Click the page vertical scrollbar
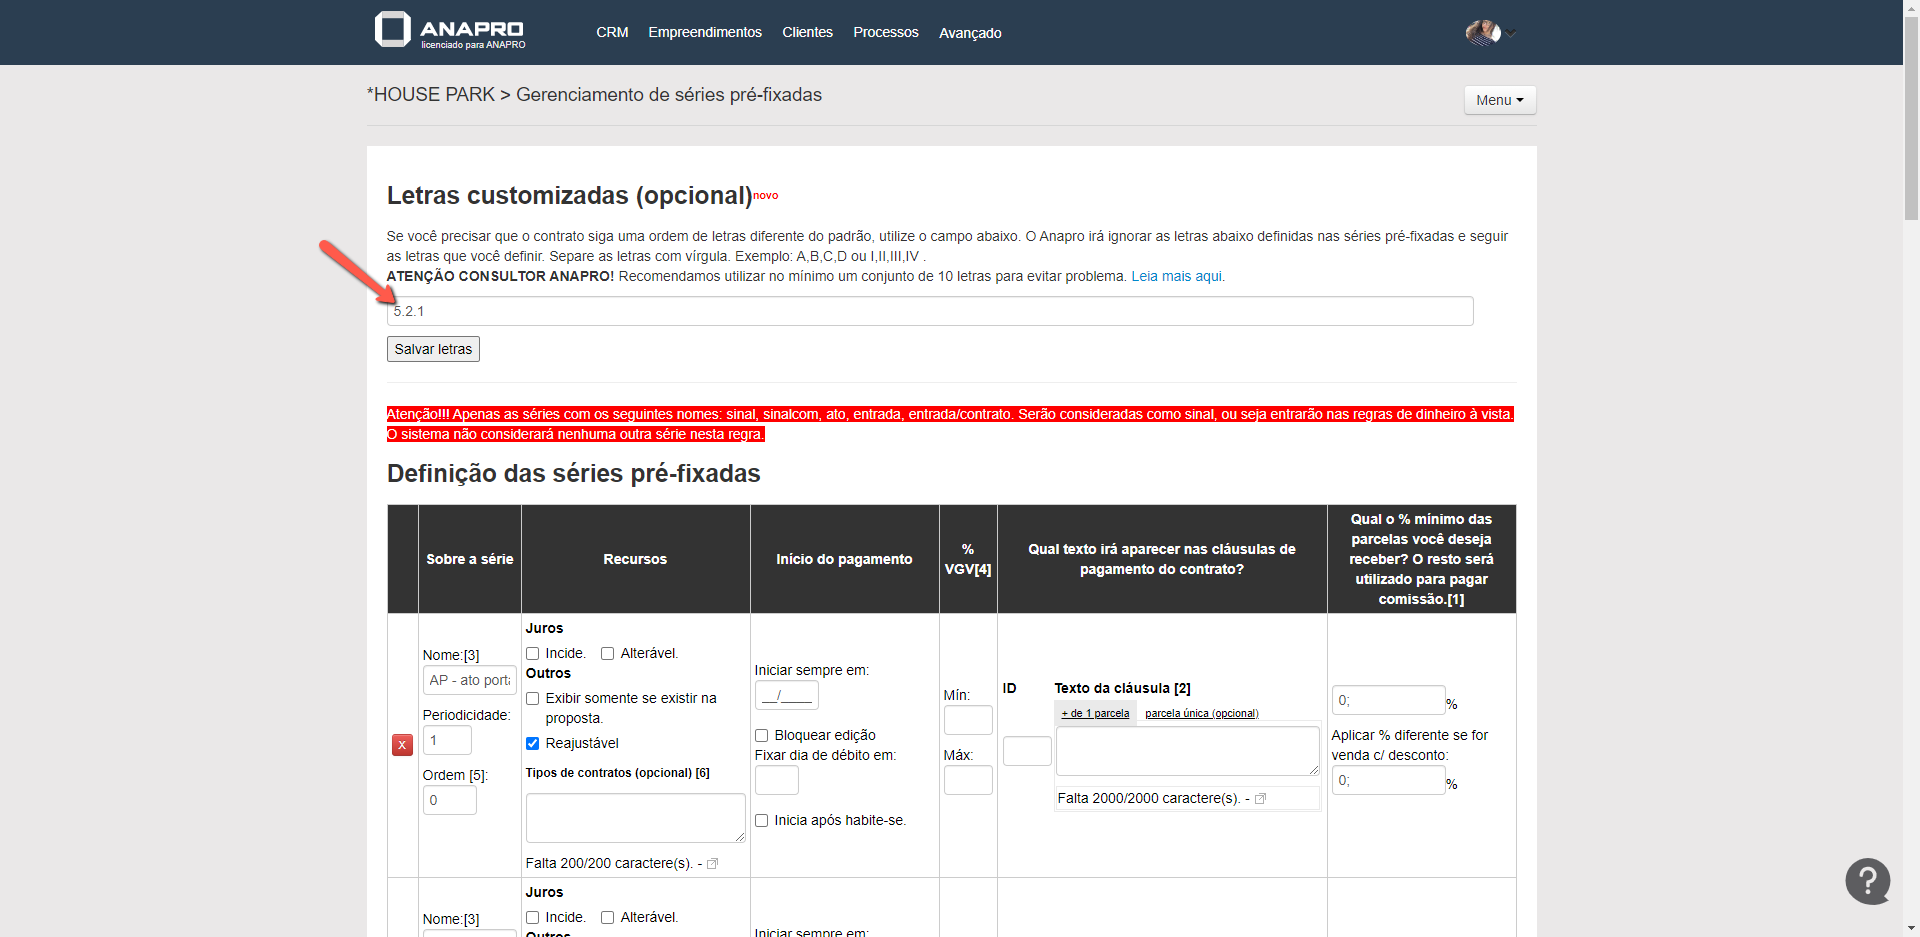This screenshot has height=937, width=1920. click(1911, 120)
